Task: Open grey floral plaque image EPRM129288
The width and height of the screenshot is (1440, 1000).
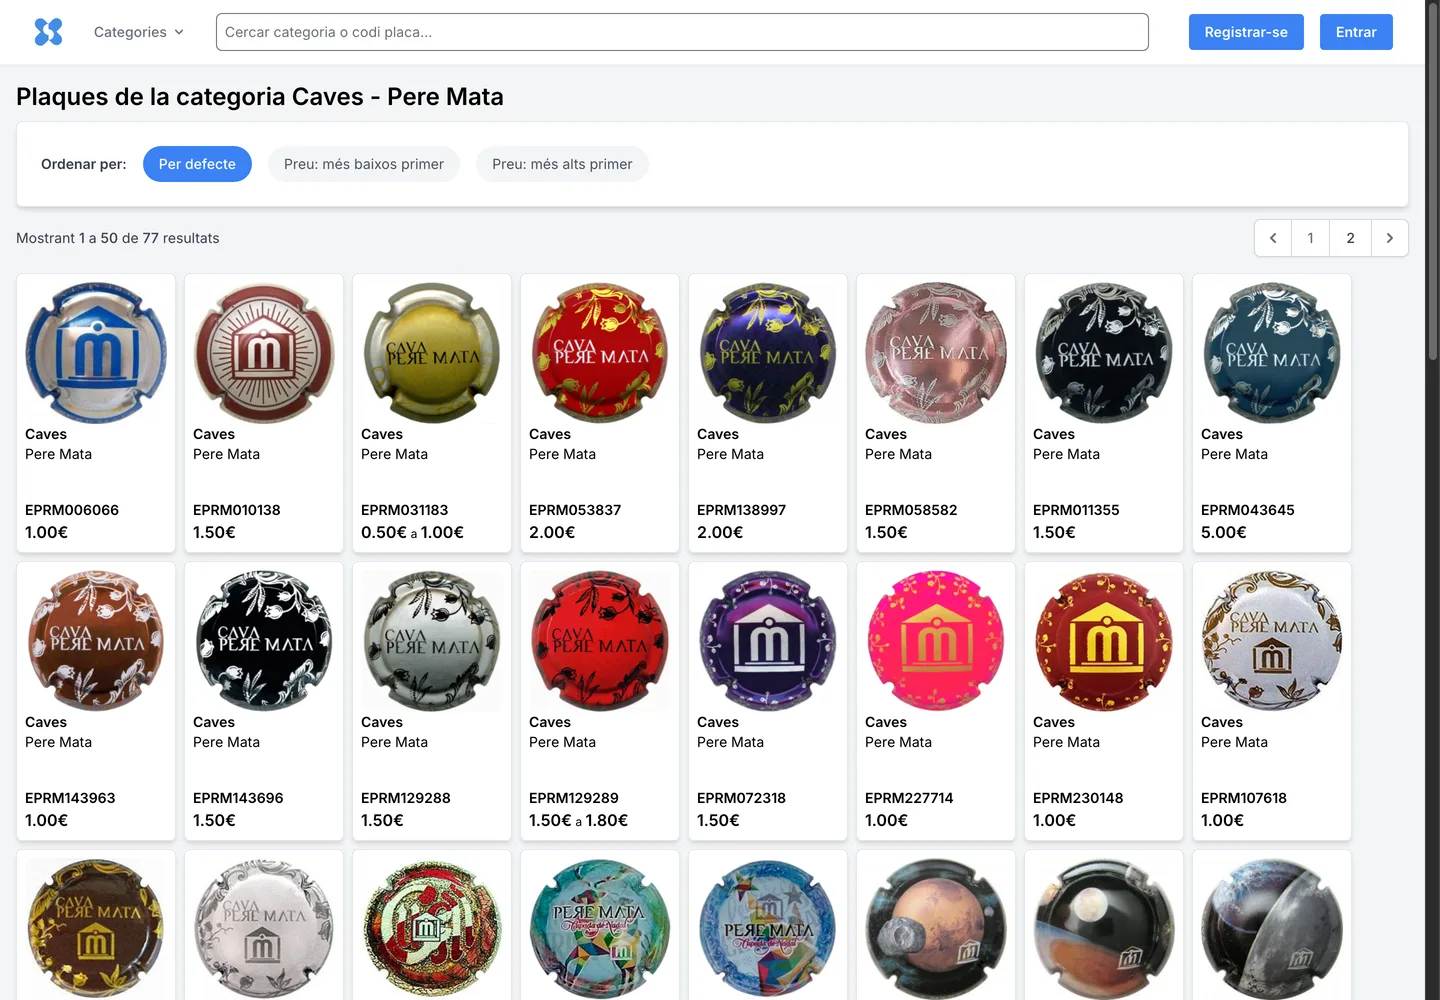Action: [x=432, y=641]
